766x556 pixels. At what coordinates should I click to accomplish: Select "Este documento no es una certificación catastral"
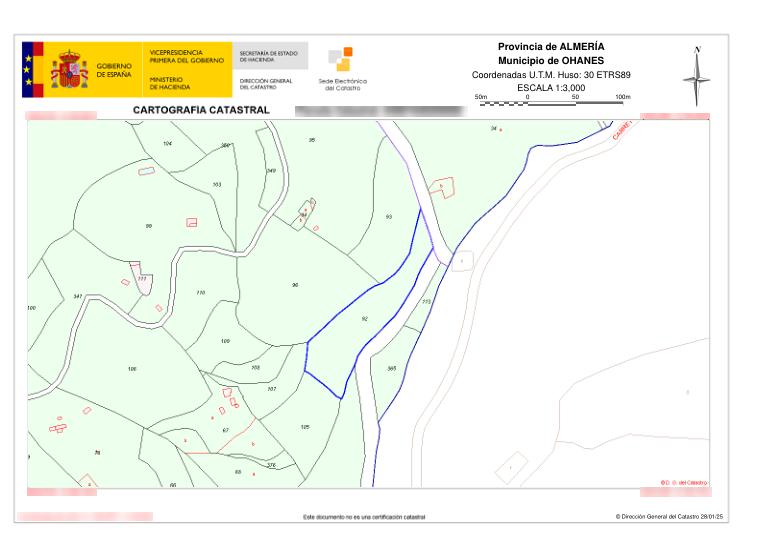point(364,517)
